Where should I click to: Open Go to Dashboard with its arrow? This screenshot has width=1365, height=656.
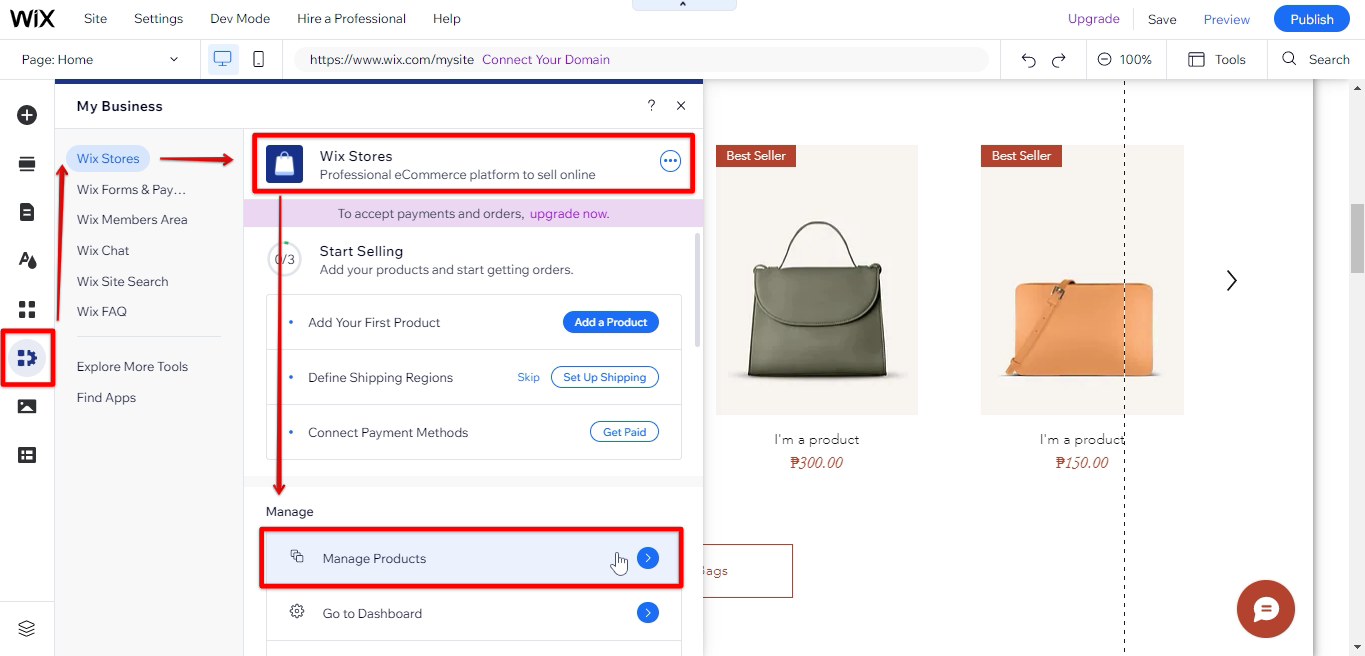click(x=648, y=612)
